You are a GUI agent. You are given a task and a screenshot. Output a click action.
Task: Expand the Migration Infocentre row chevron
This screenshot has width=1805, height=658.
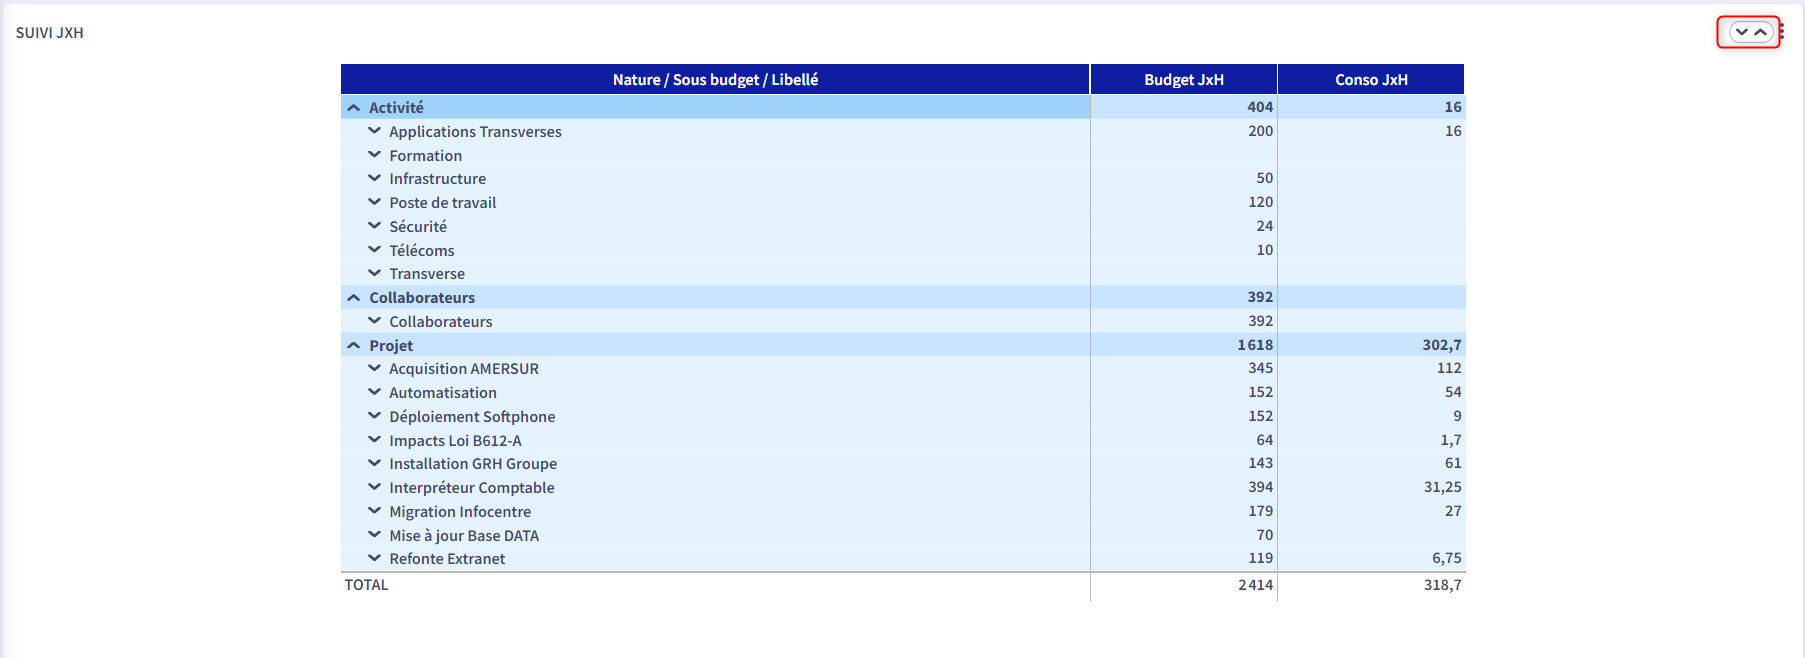click(x=374, y=511)
